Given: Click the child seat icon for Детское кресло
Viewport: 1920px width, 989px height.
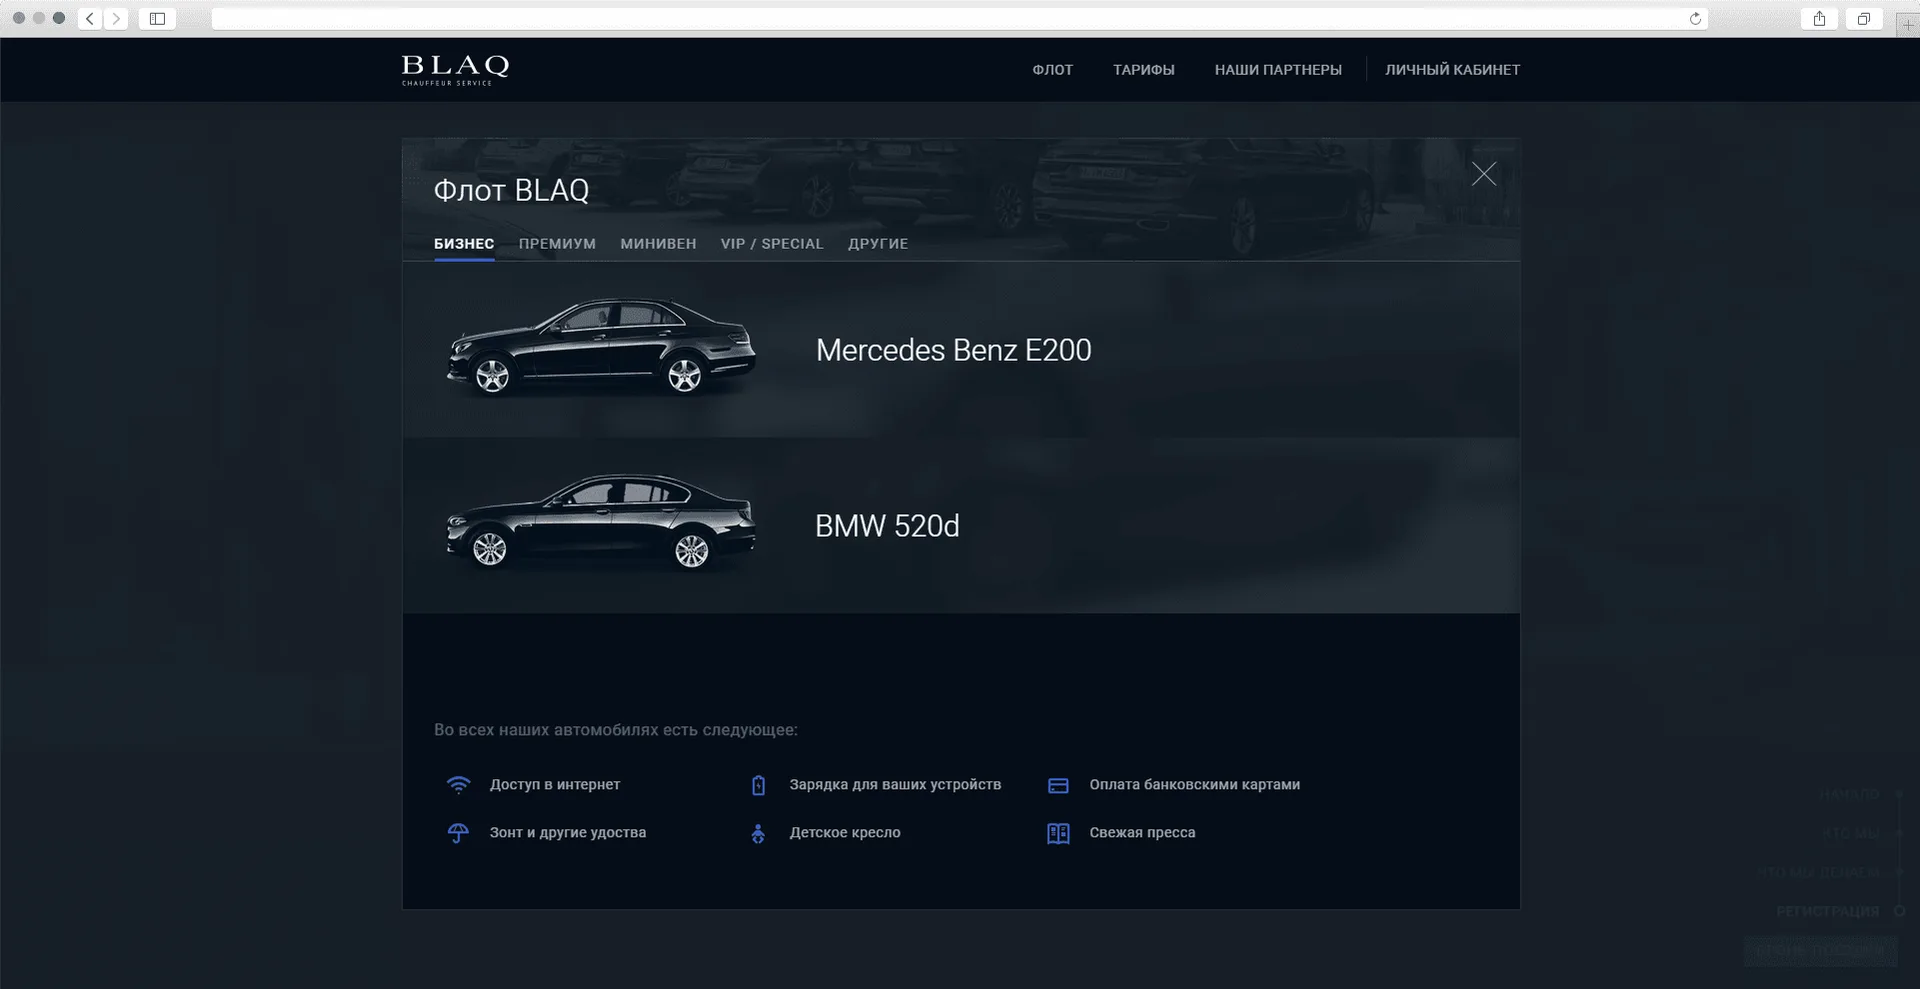Looking at the screenshot, I should (758, 833).
